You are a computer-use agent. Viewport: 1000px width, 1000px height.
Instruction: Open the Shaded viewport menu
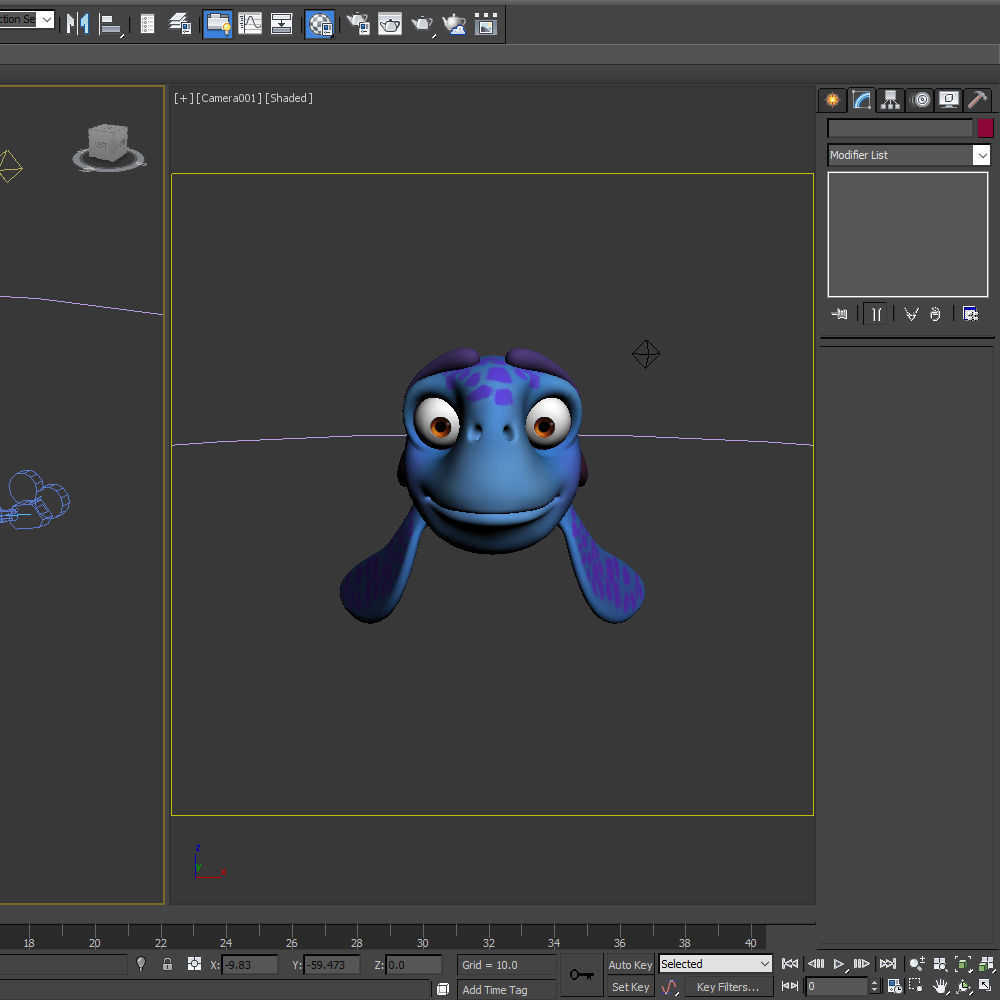point(289,98)
